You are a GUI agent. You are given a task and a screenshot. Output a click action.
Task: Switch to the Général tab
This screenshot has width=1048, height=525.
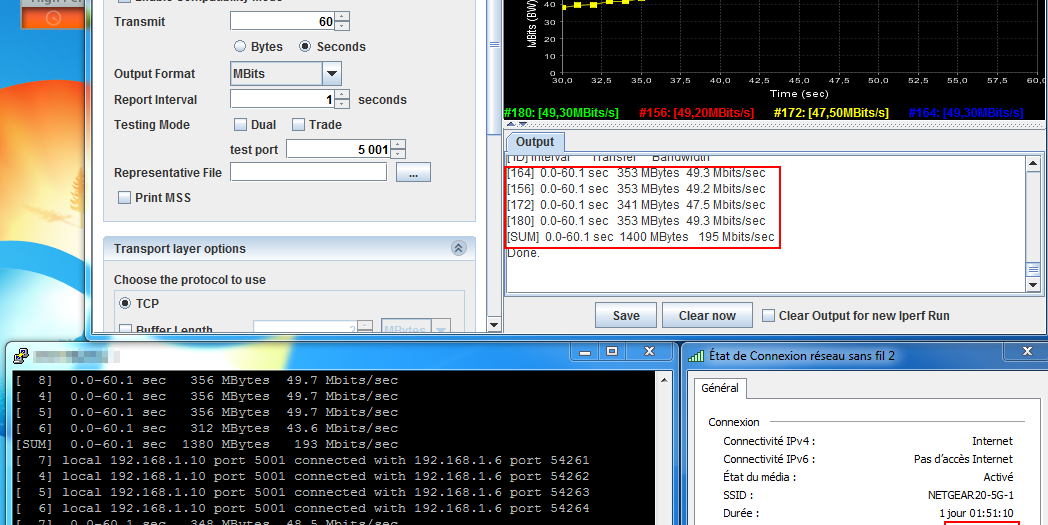pyautogui.click(x=719, y=388)
